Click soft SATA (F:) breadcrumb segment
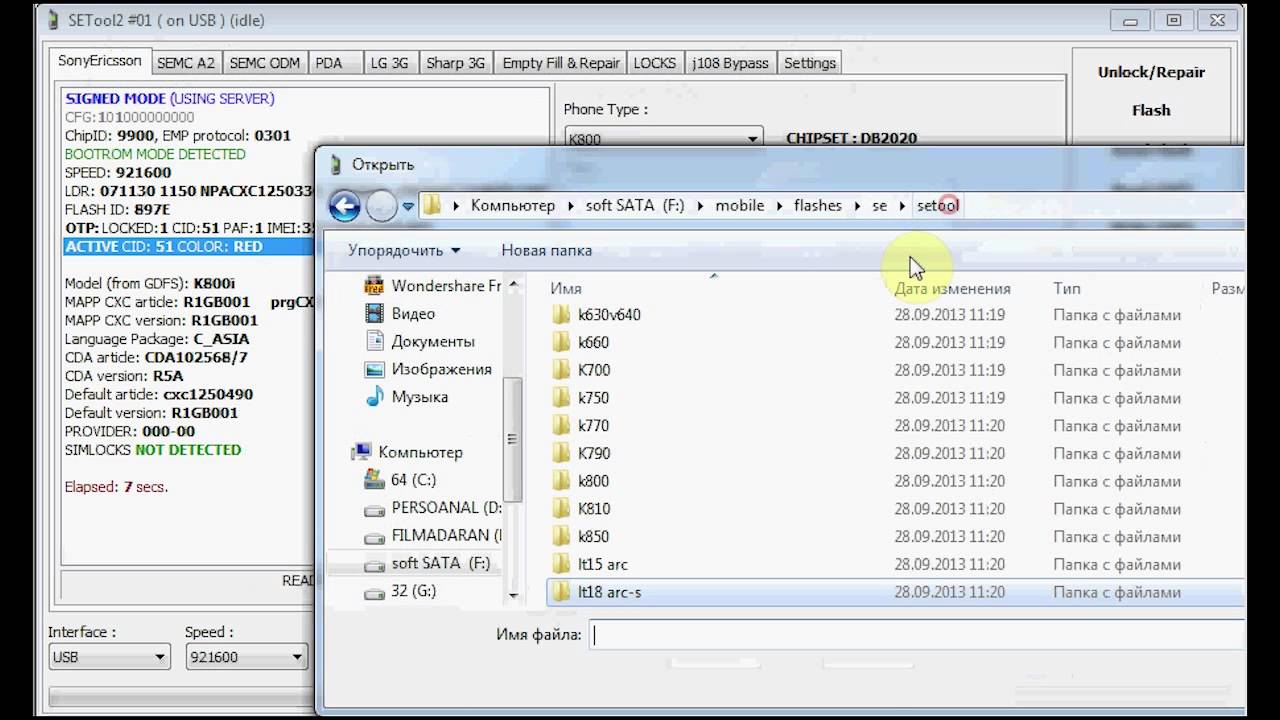The image size is (1280, 720). [x=635, y=205]
